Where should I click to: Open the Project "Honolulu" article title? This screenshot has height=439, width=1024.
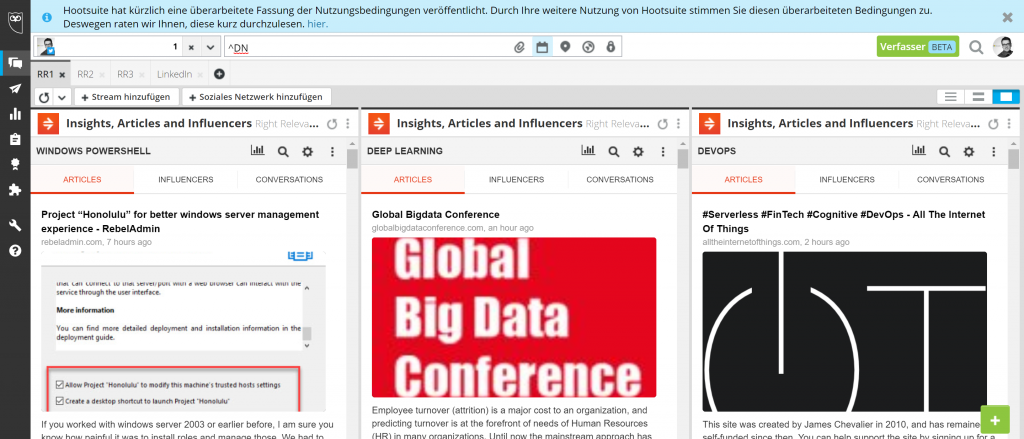pyautogui.click(x=180, y=221)
